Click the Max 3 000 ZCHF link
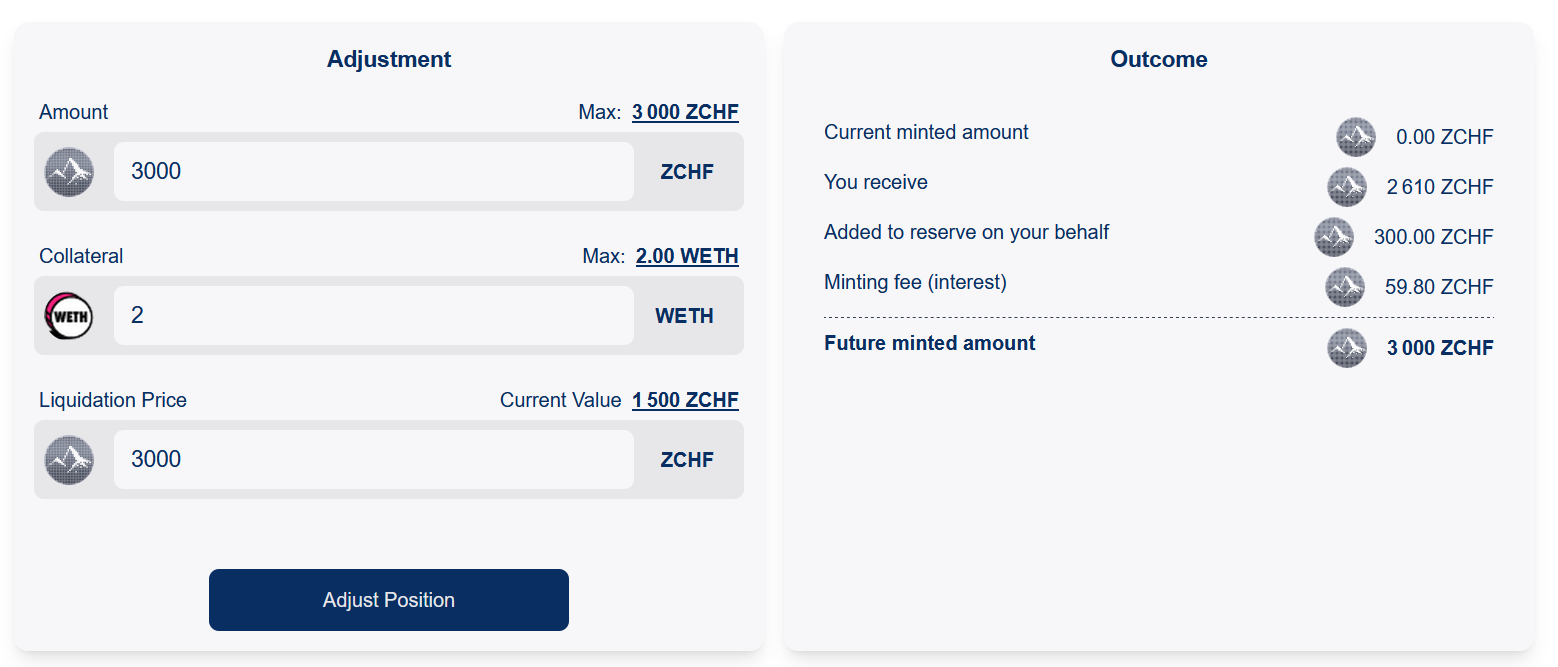 click(685, 112)
